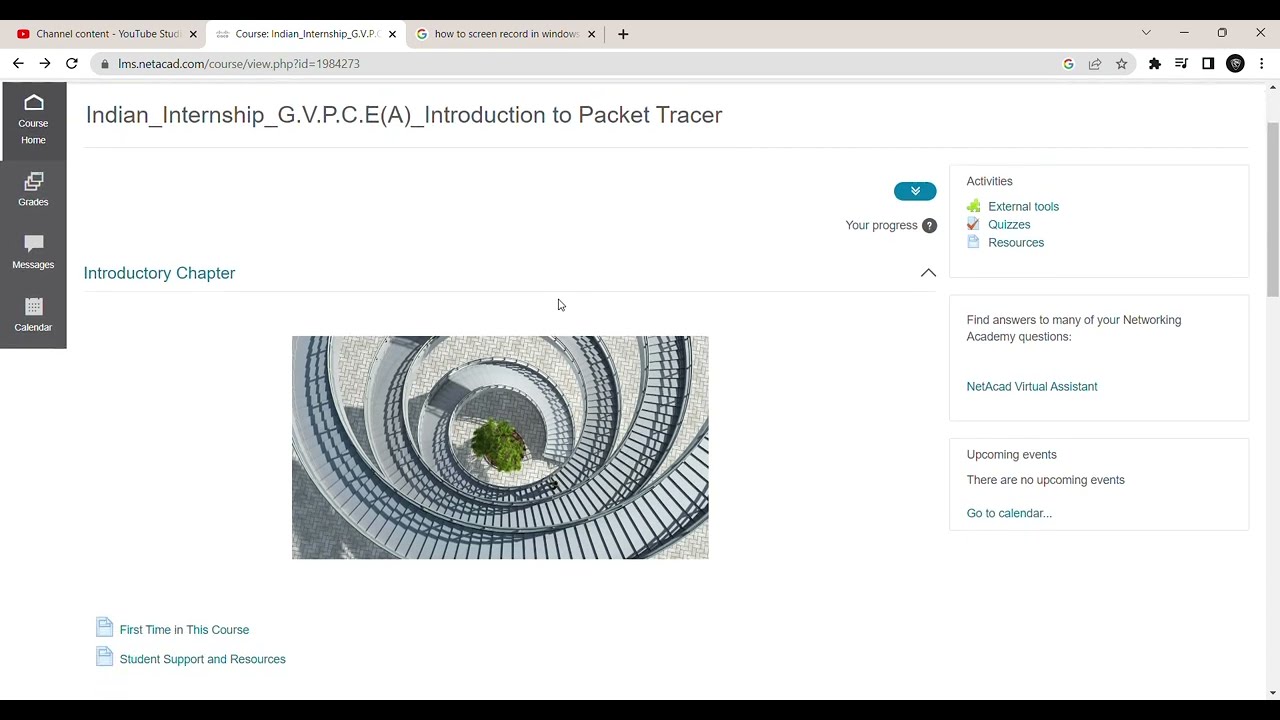Click the Activities block heading
Image resolution: width=1280 pixels, height=720 pixels.
click(989, 181)
